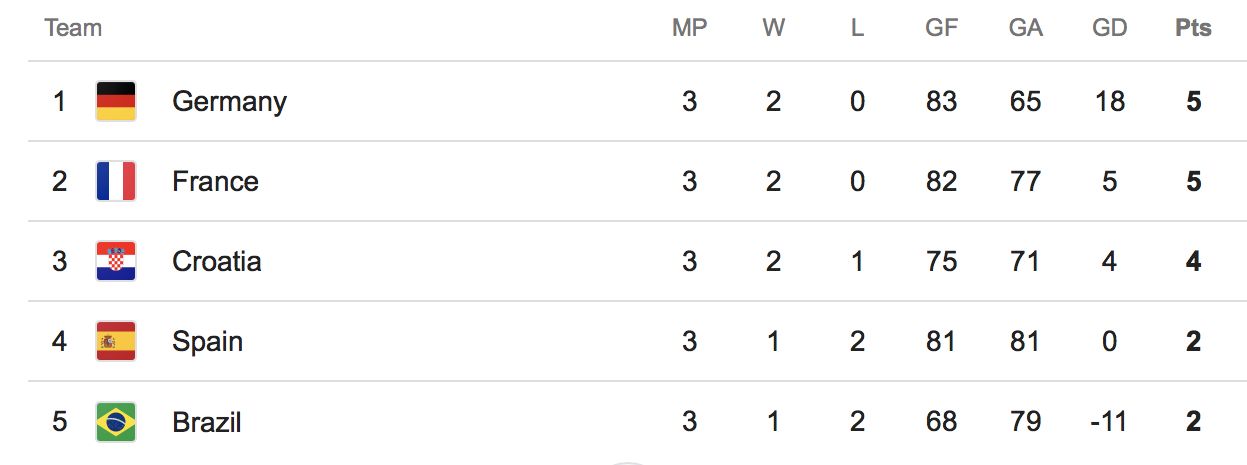Viewport: 1247px width, 465px height.
Task: Open the France team link
Action: click(x=215, y=182)
